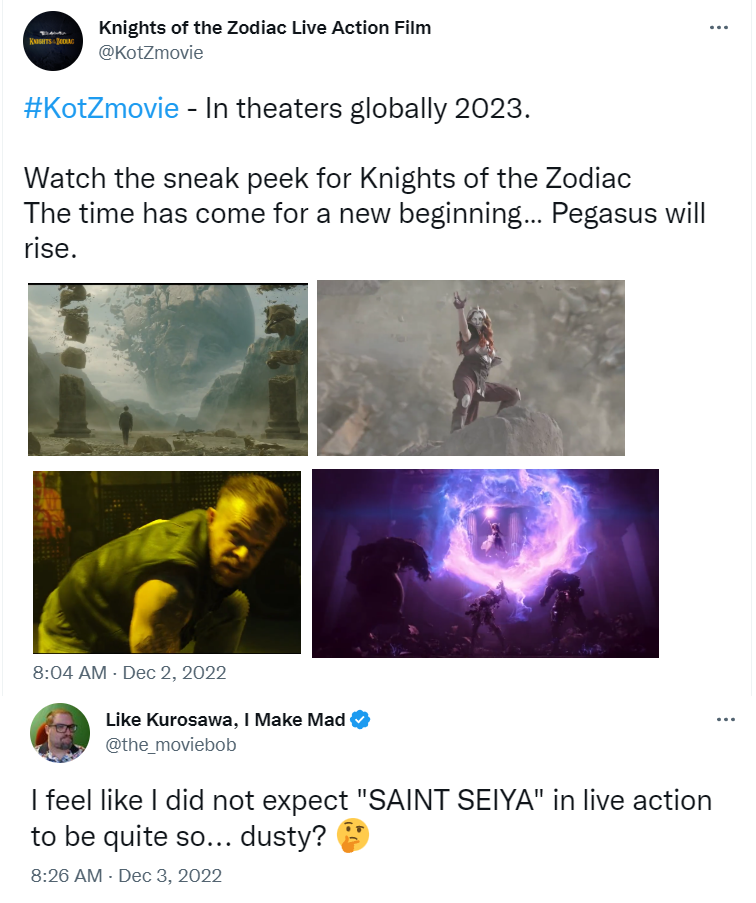Enlarge the armored woman raising arm image

471,368
